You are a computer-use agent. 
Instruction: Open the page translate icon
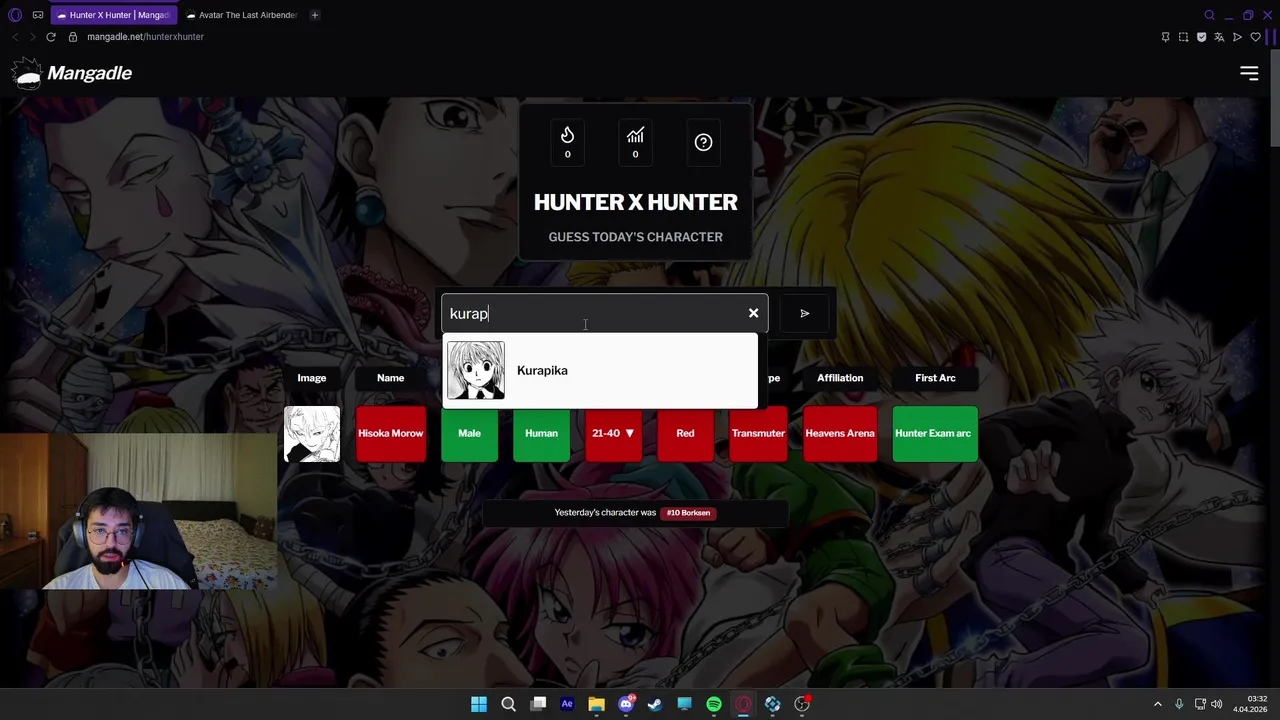tap(1219, 37)
